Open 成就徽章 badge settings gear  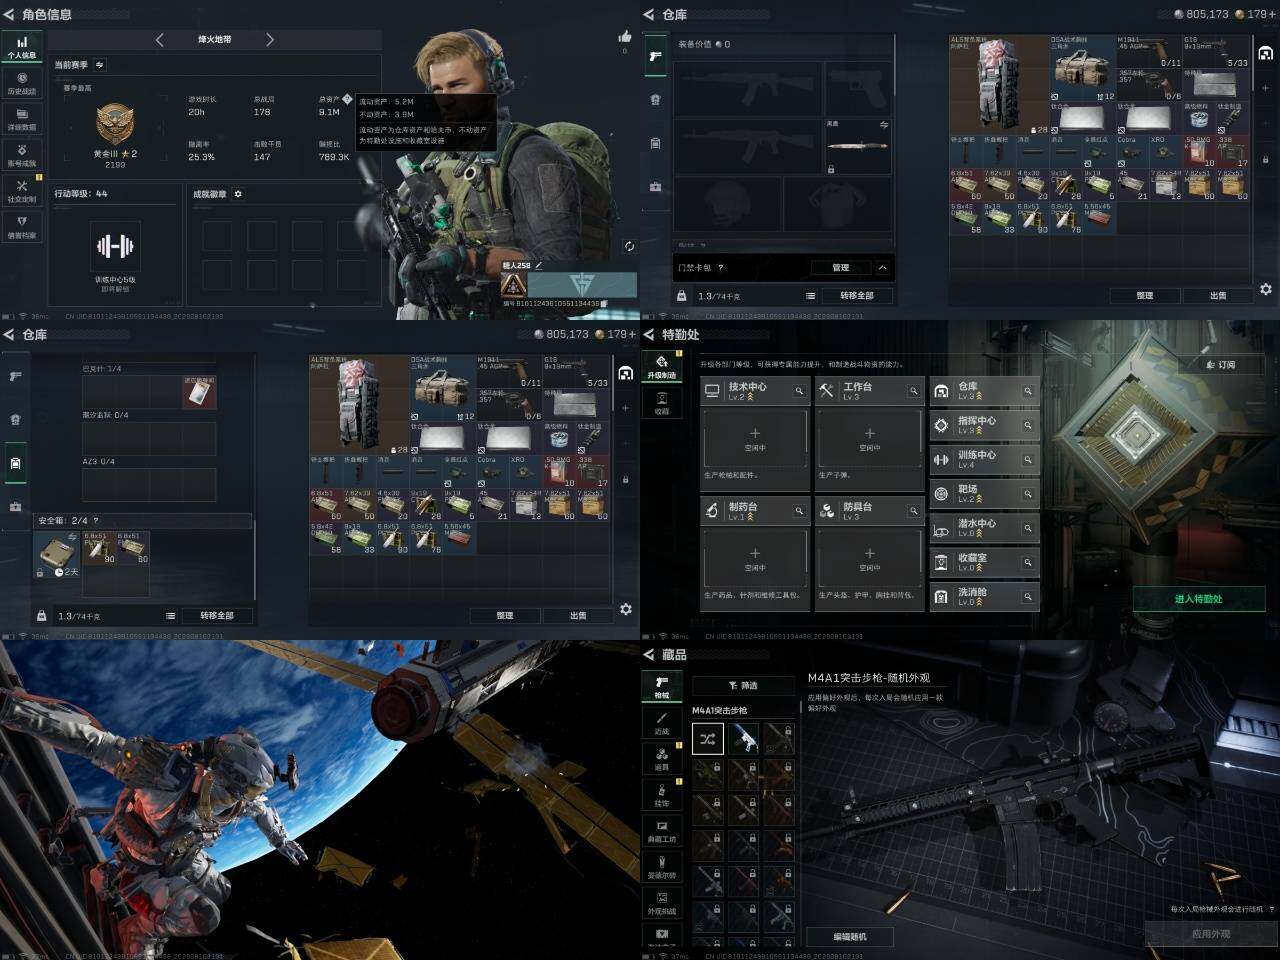coord(238,194)
